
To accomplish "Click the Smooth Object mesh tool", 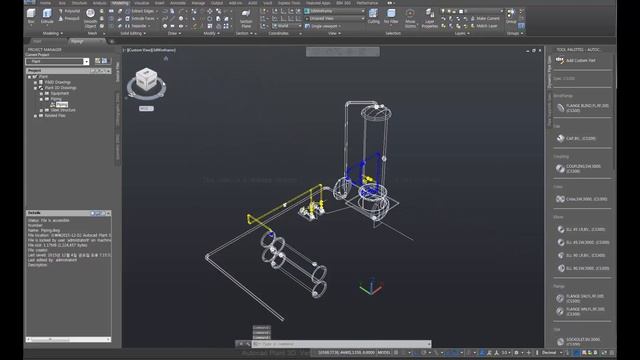I will click(x=91, y=18).
